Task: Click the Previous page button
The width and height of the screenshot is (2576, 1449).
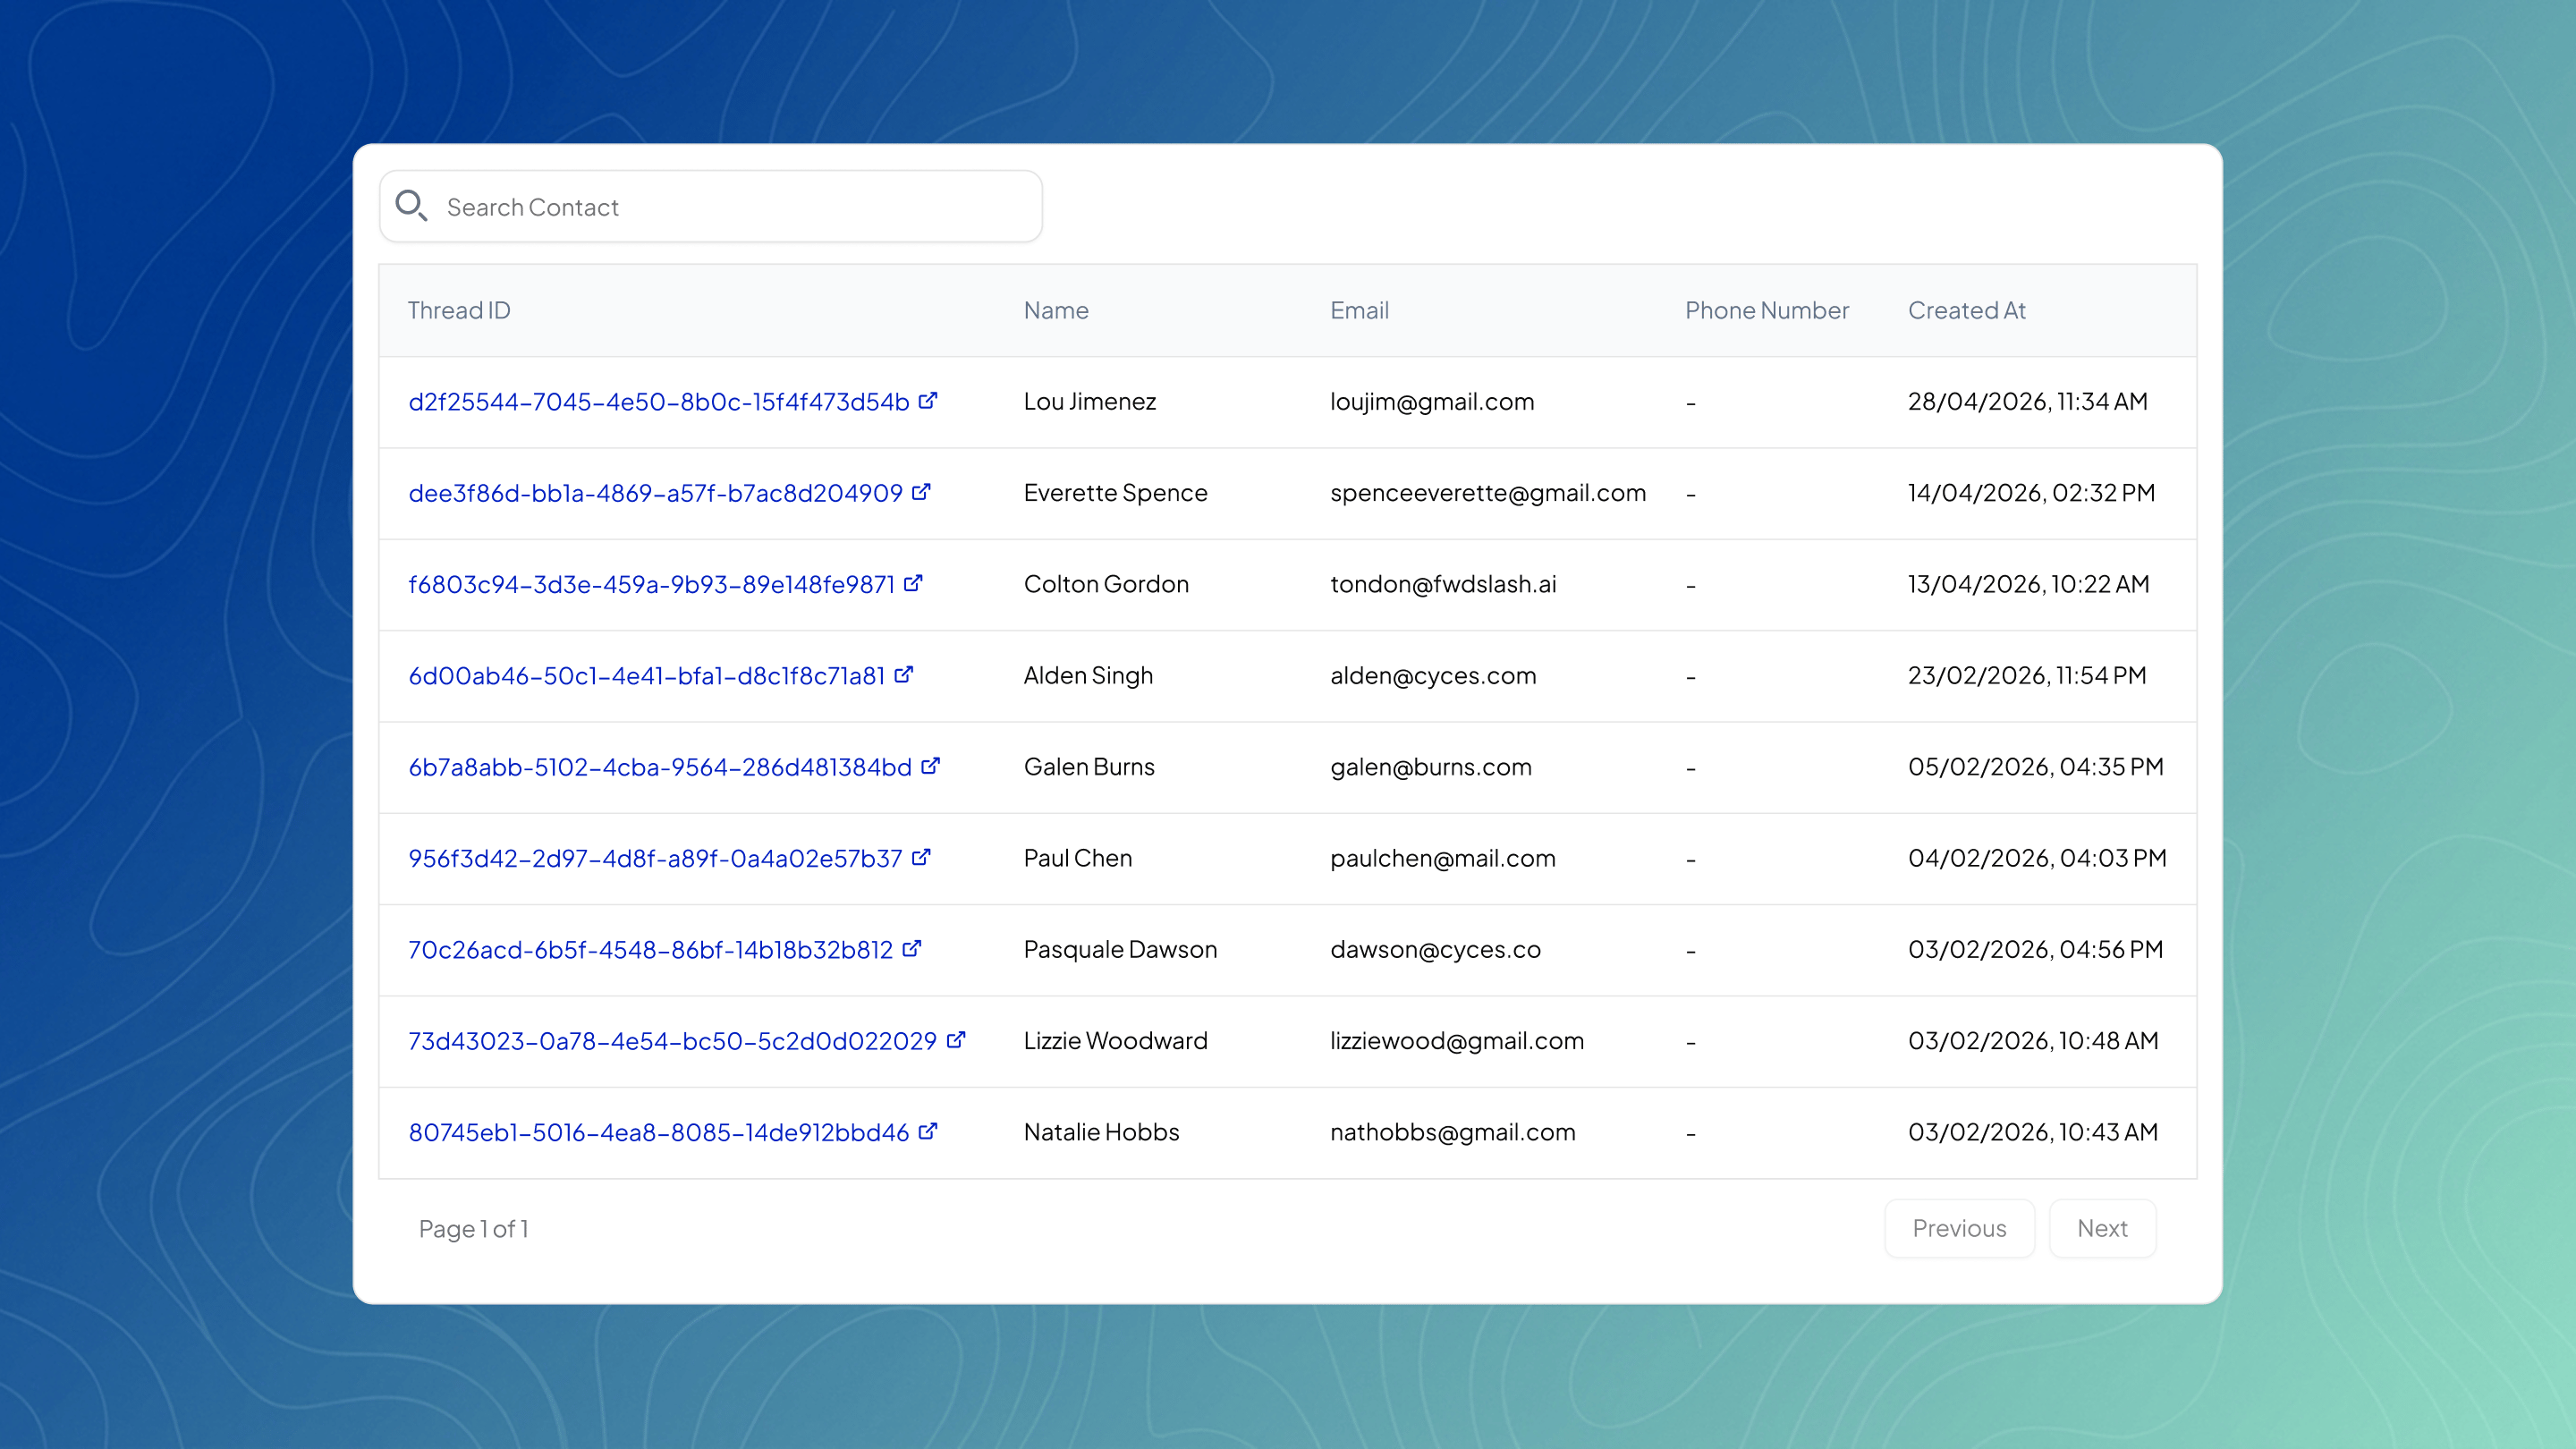Action: (1959, 1228)
